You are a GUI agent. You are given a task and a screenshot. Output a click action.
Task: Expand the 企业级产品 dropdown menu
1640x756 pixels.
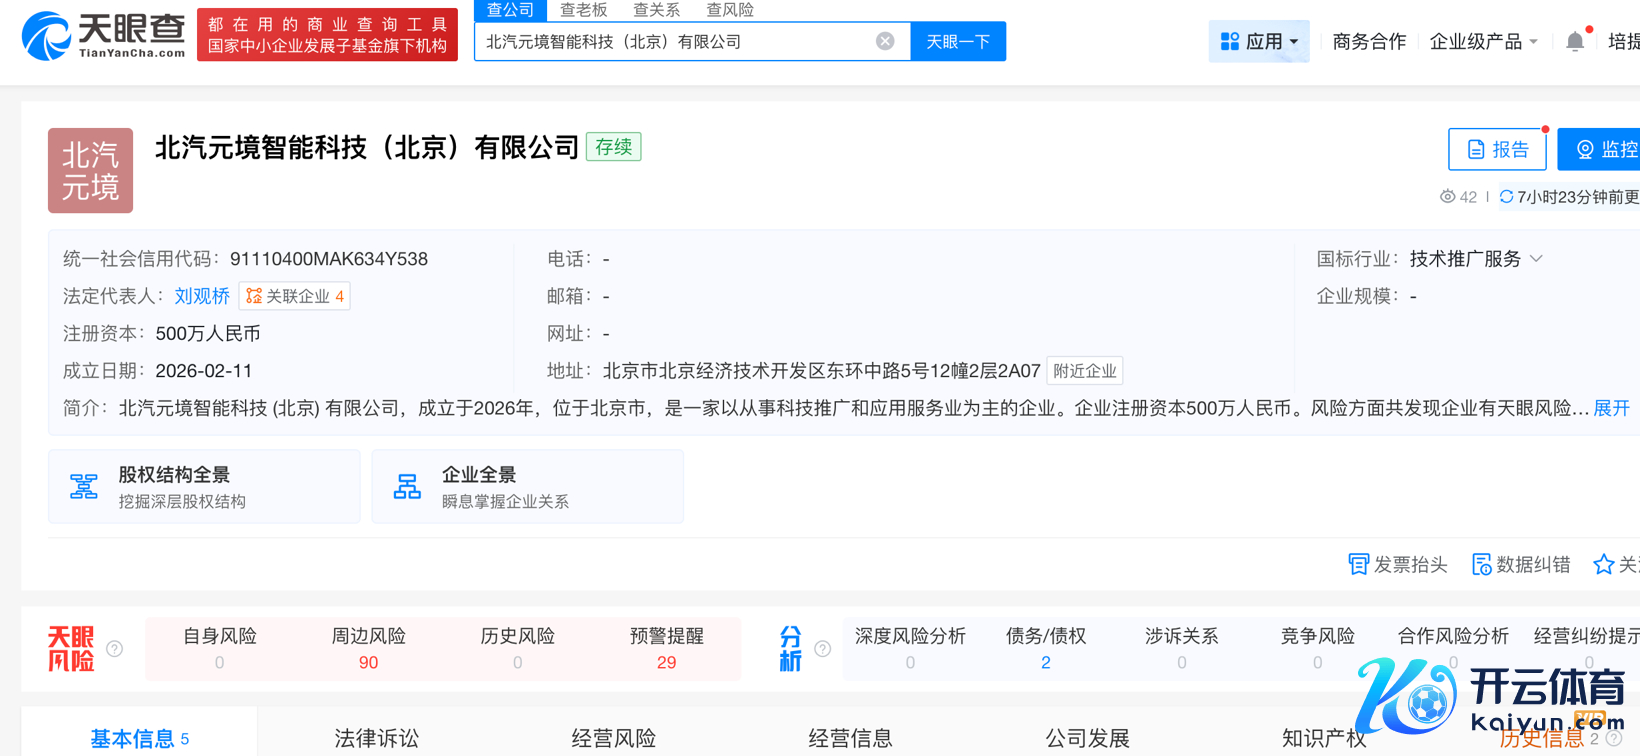click(x=1484, y=41)
